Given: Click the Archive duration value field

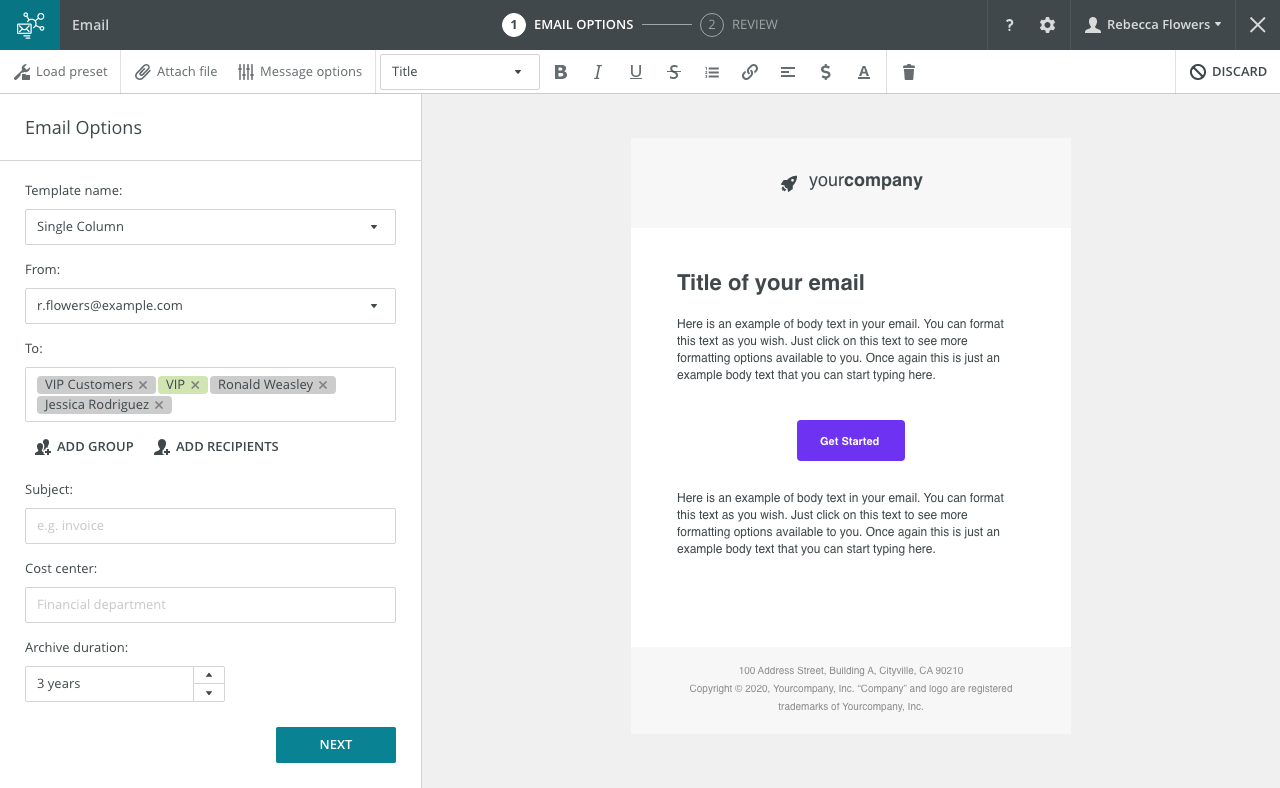Looking at the screenshot, I should 109,684.
